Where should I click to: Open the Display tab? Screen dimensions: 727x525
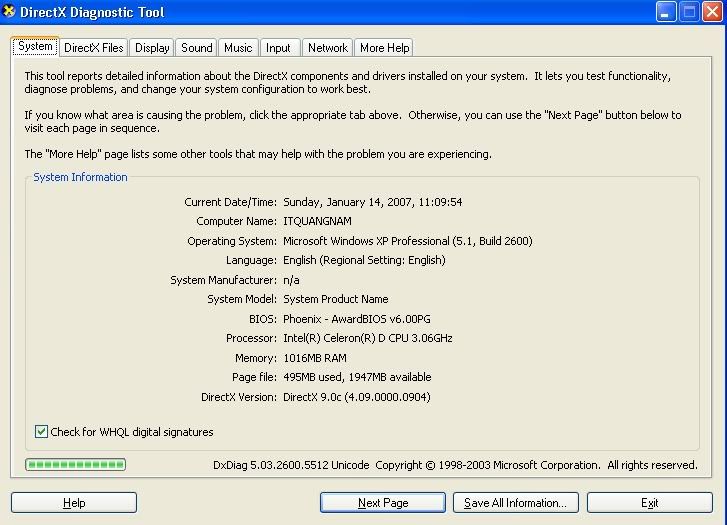[x=152, y=48]
